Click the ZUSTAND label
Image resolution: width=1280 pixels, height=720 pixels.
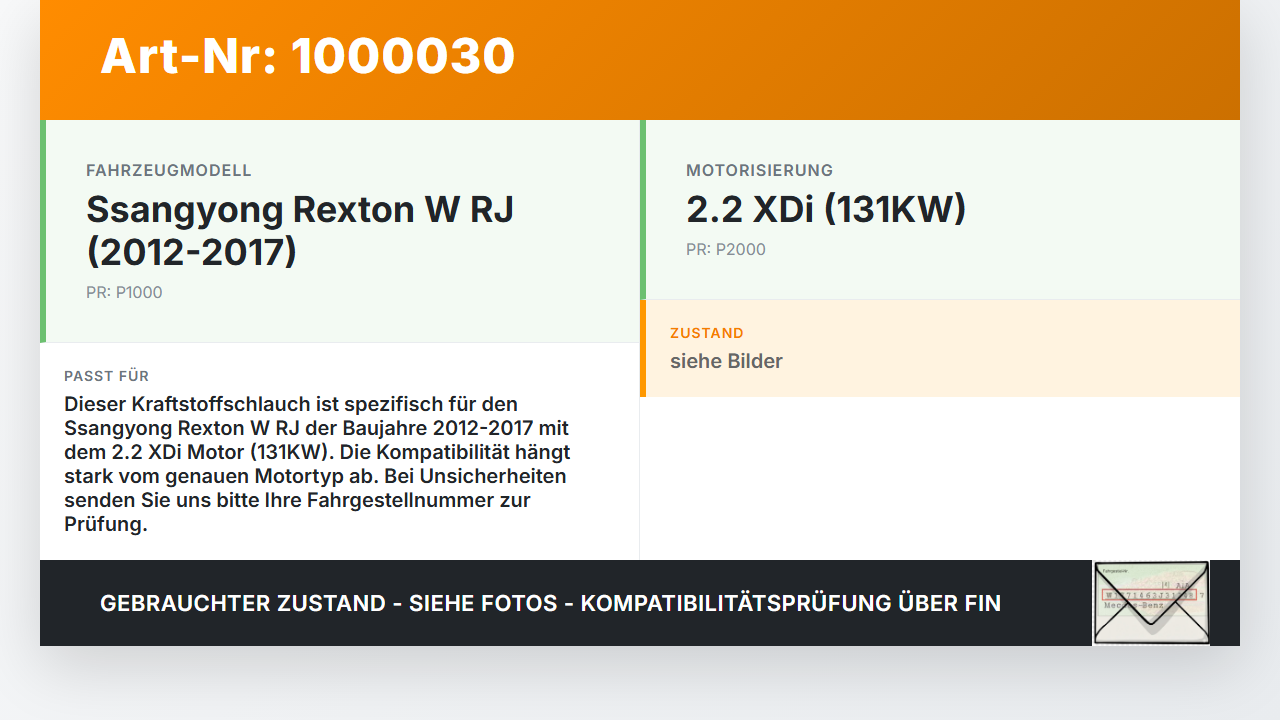click(707, 333)
